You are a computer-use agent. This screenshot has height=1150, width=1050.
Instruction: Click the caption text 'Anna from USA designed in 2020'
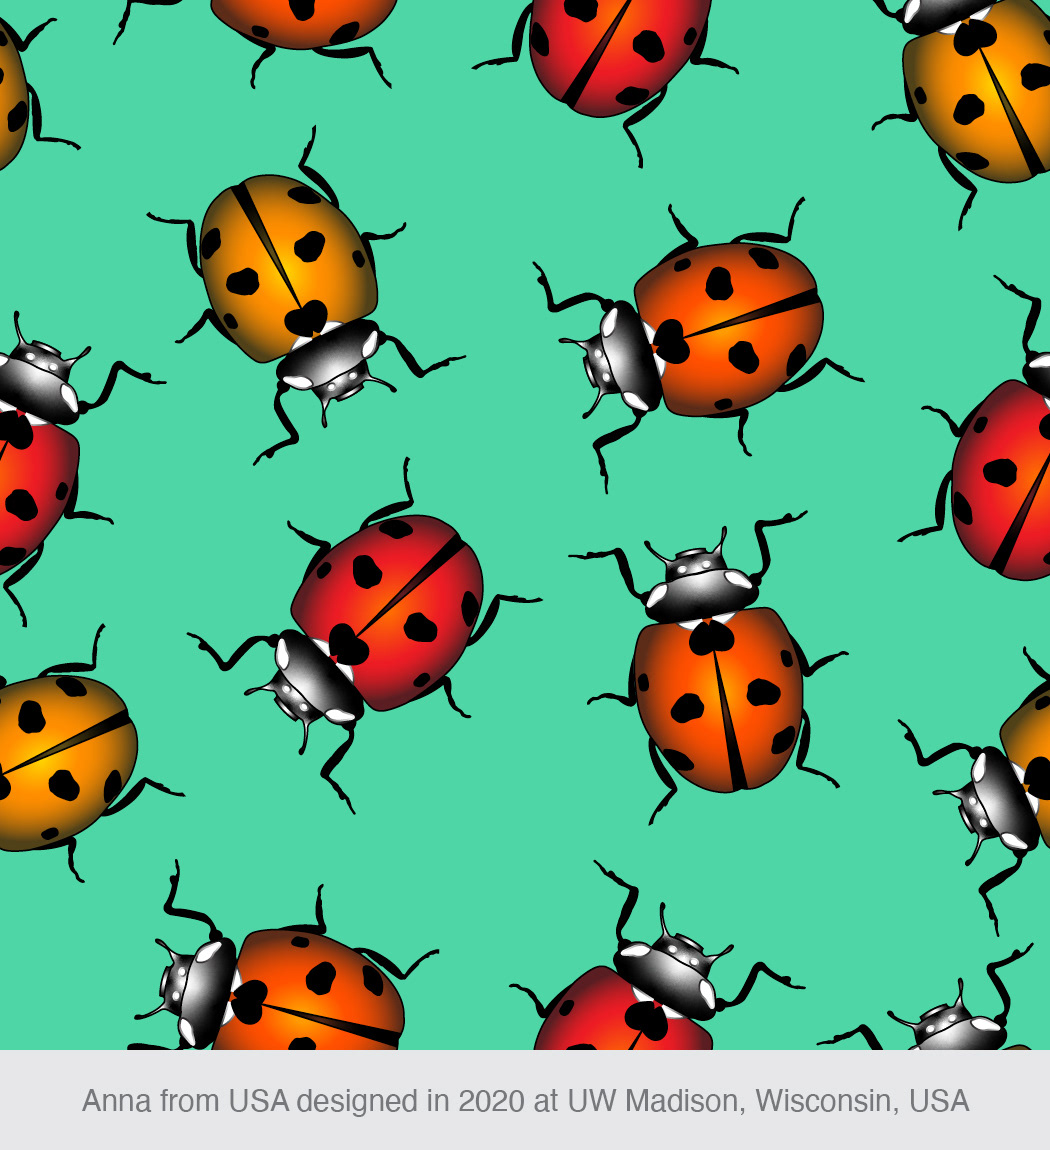coord(303,1101)
